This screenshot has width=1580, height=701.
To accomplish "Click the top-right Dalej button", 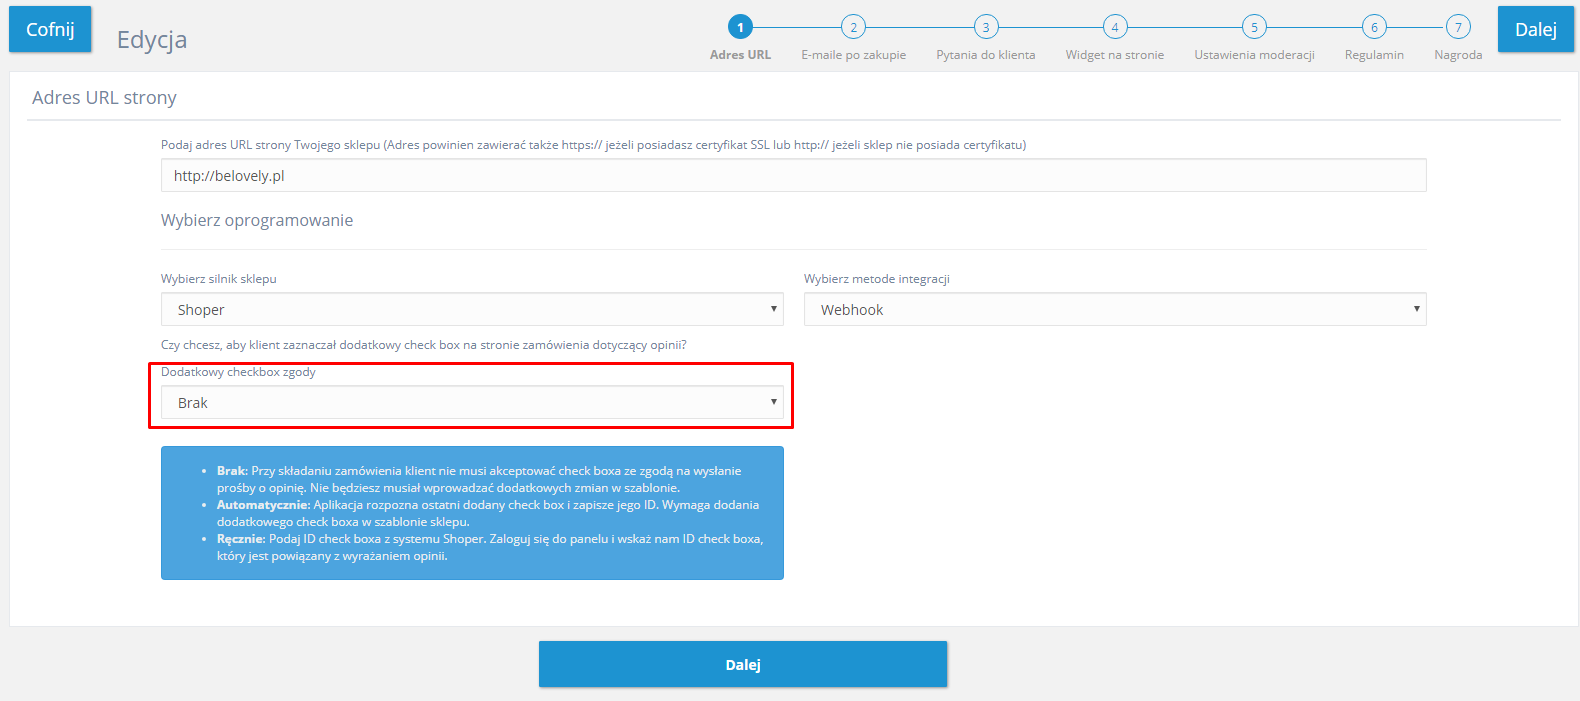I will coord(1535,29).
